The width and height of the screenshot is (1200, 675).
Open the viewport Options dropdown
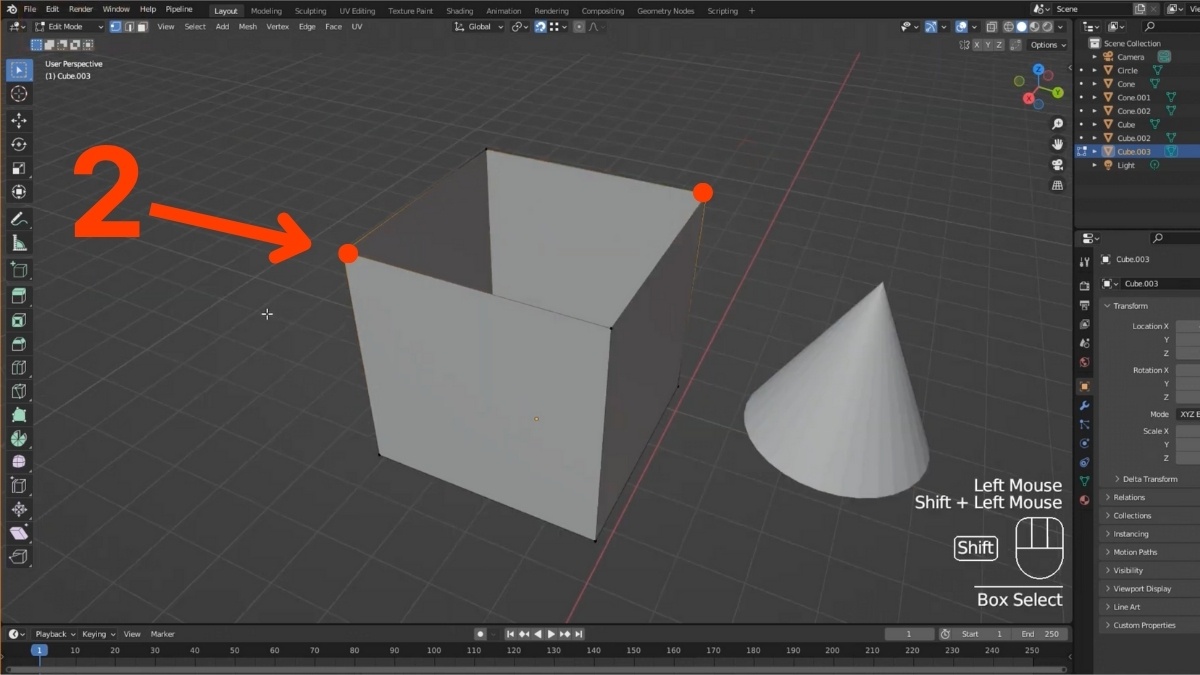coord(1048,45)
